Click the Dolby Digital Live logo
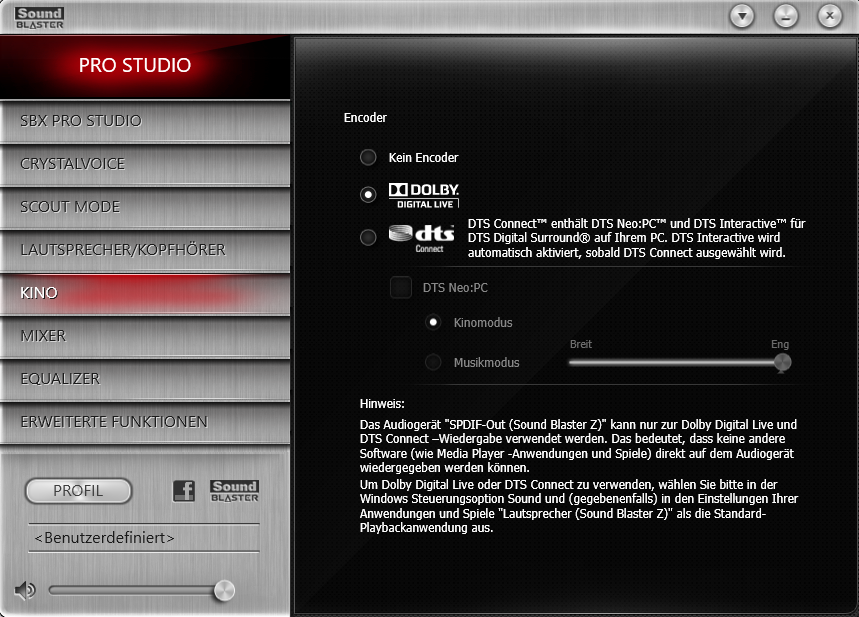 coord(423,195)
